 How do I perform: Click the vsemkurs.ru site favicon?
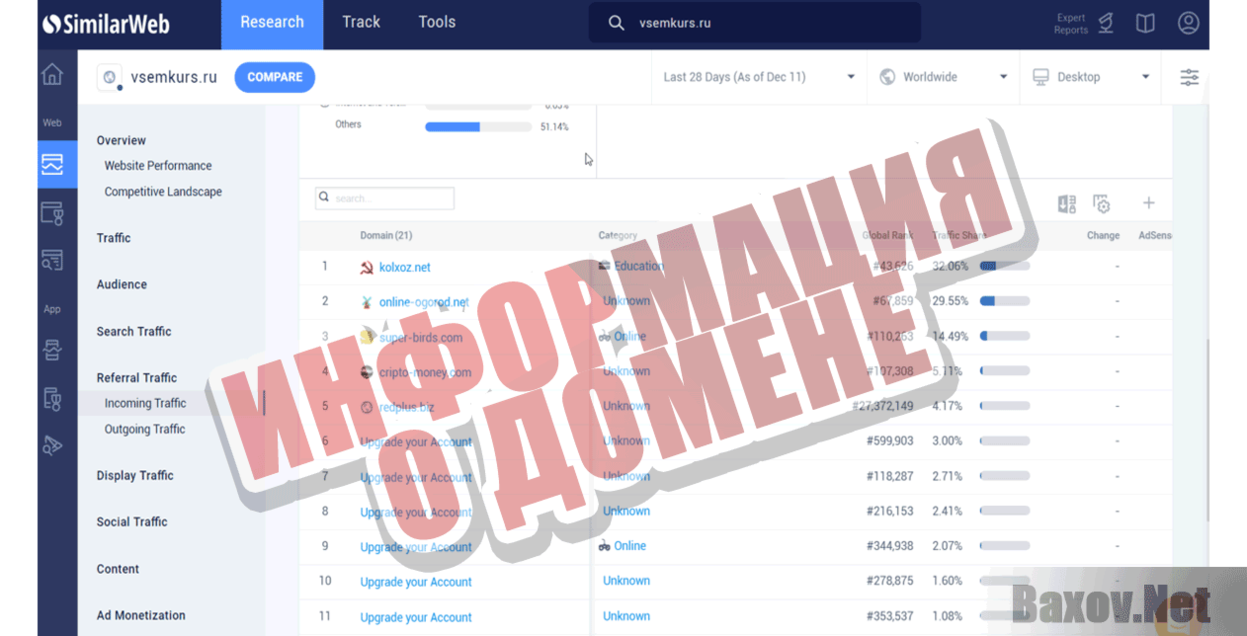coord(109,77)
